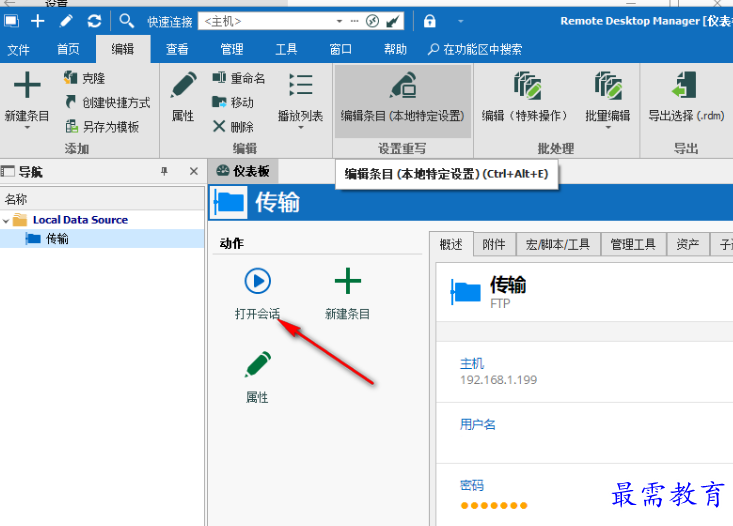Click the 新建条目 ribbon button

27,99
